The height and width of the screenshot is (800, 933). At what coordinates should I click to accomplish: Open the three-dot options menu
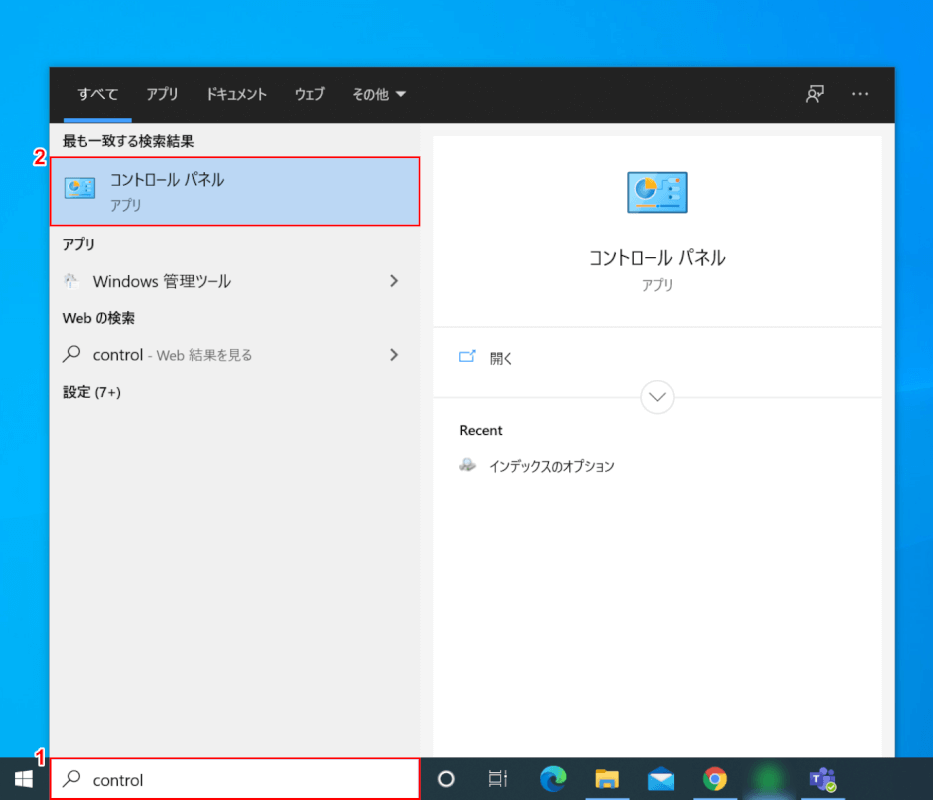[x=860, y=94]
